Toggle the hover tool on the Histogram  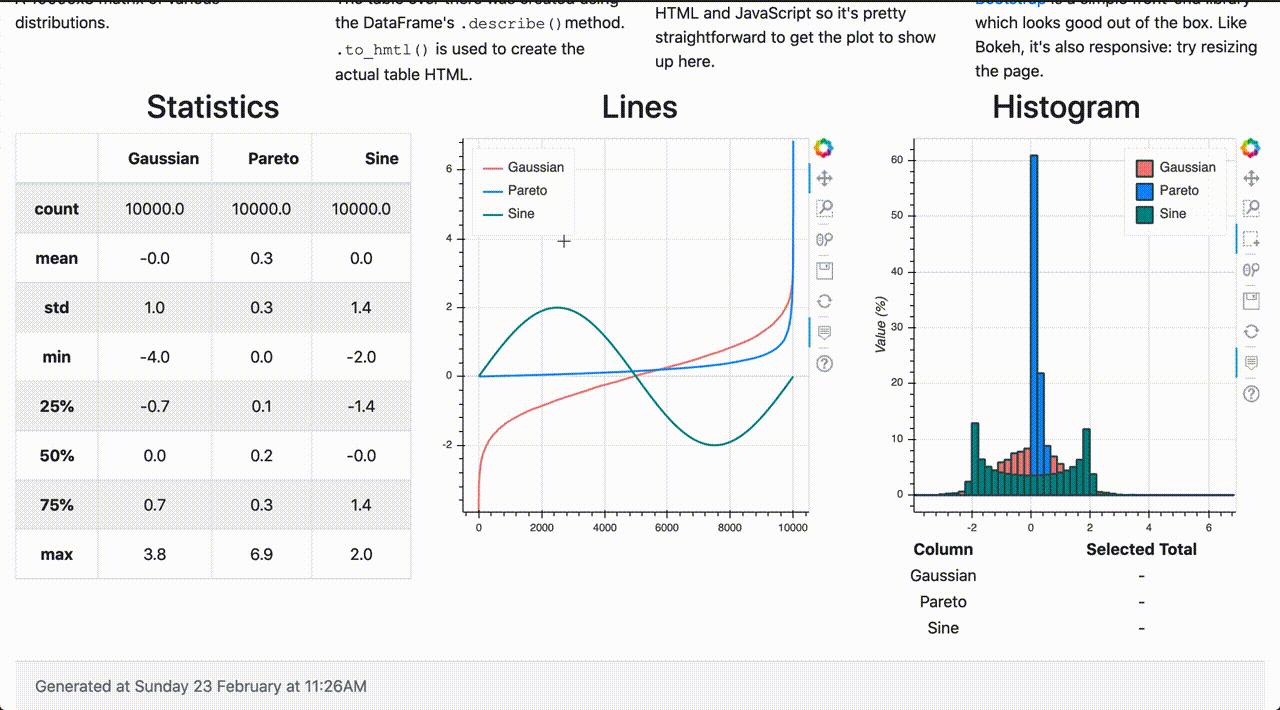click(1250, 362)
